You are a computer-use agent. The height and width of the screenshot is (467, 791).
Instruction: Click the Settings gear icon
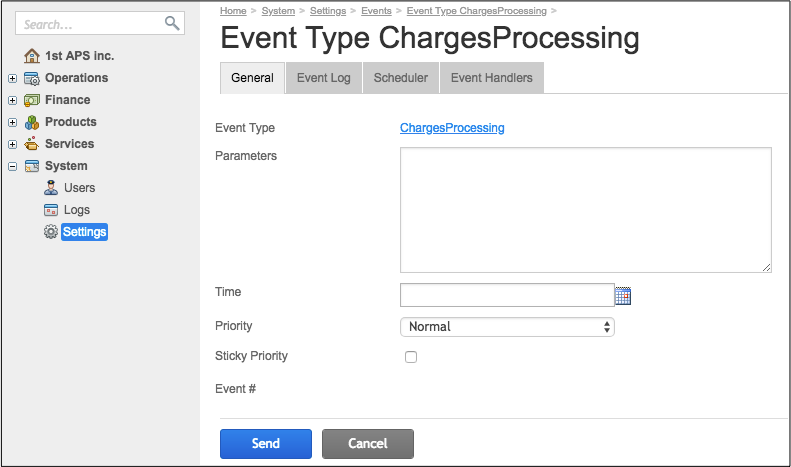(51, 232)
